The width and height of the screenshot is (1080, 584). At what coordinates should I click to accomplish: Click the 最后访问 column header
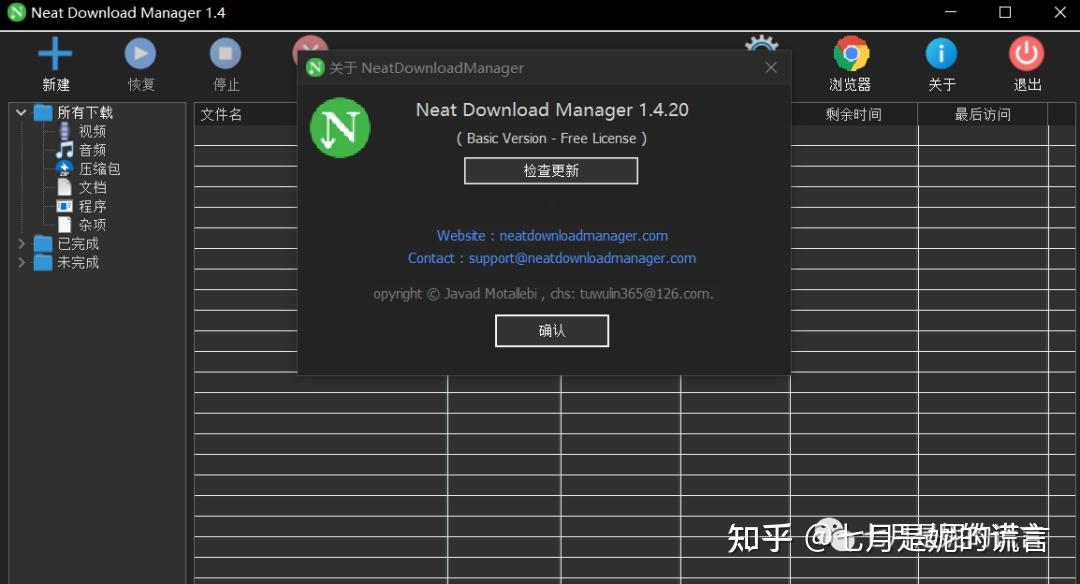click(x=983, y=114)
